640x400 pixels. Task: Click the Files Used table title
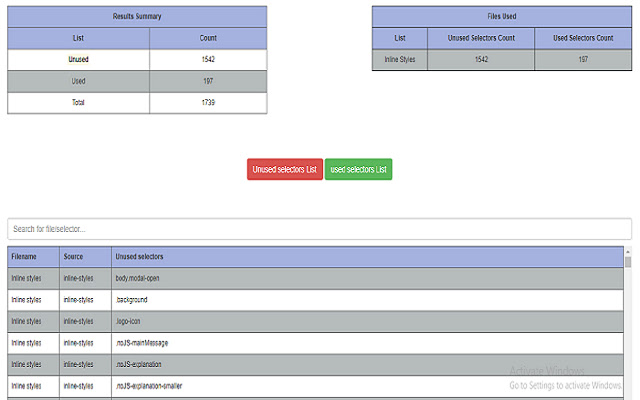click(x=502, y=16)
